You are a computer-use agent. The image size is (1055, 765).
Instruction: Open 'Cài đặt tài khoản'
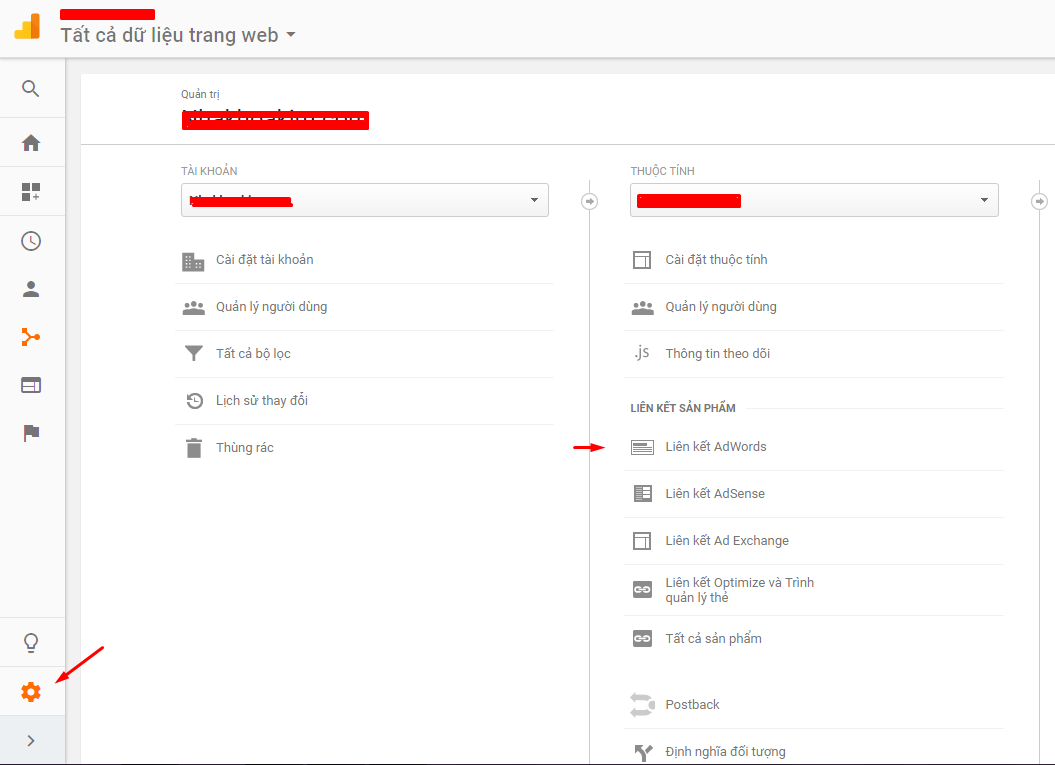coord(264,260)
